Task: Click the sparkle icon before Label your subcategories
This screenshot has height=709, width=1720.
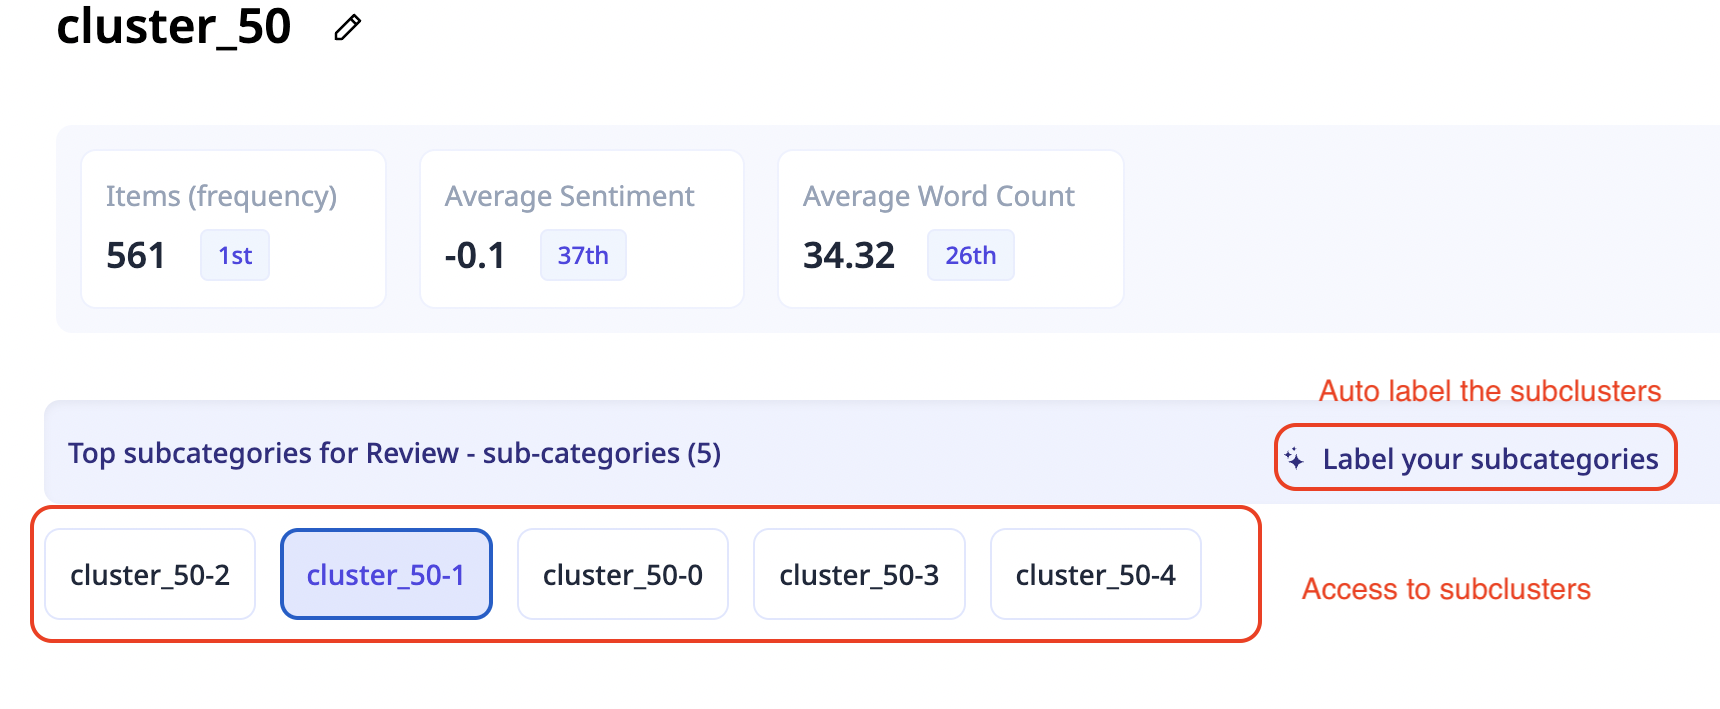Action: pos(1294,459)
